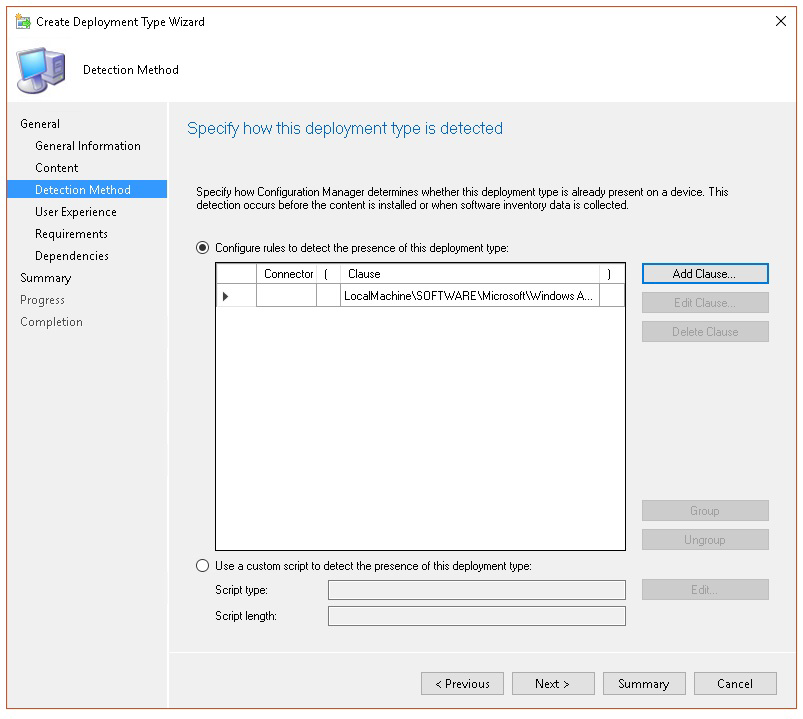
Task: Click the computer icon beside Detection Method header
Action: pyautogui.click(x=41, y=70)
